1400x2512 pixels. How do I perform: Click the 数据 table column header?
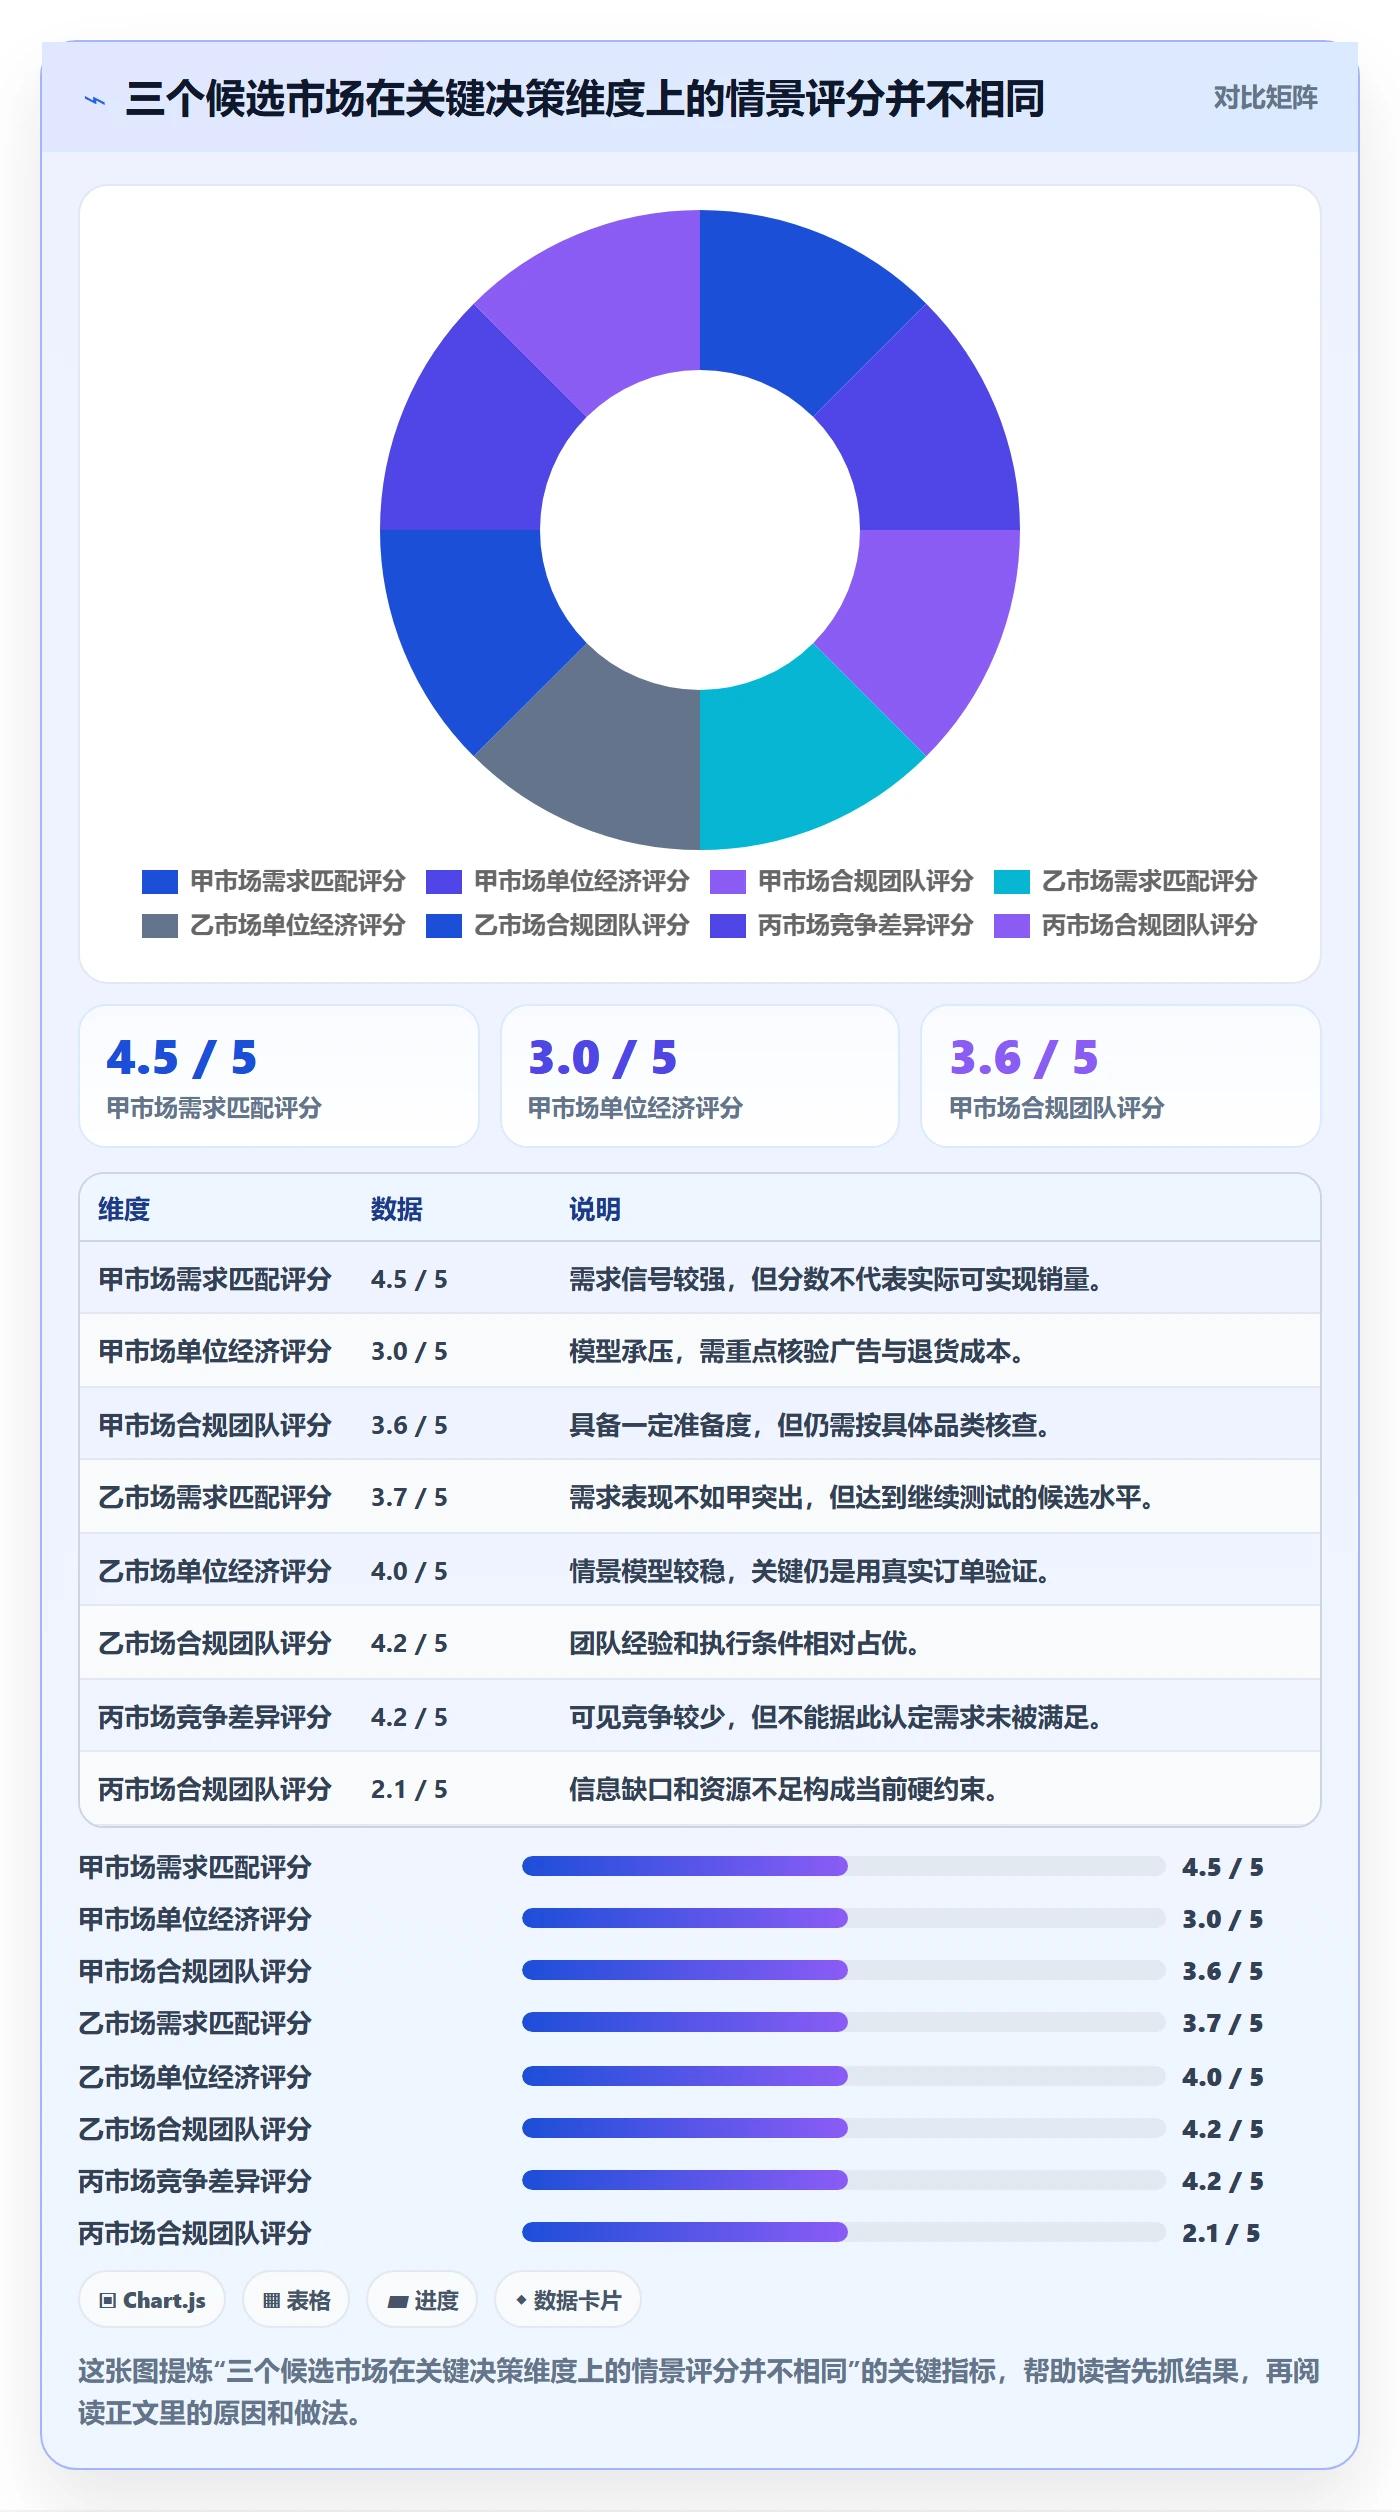point(397,1209)
